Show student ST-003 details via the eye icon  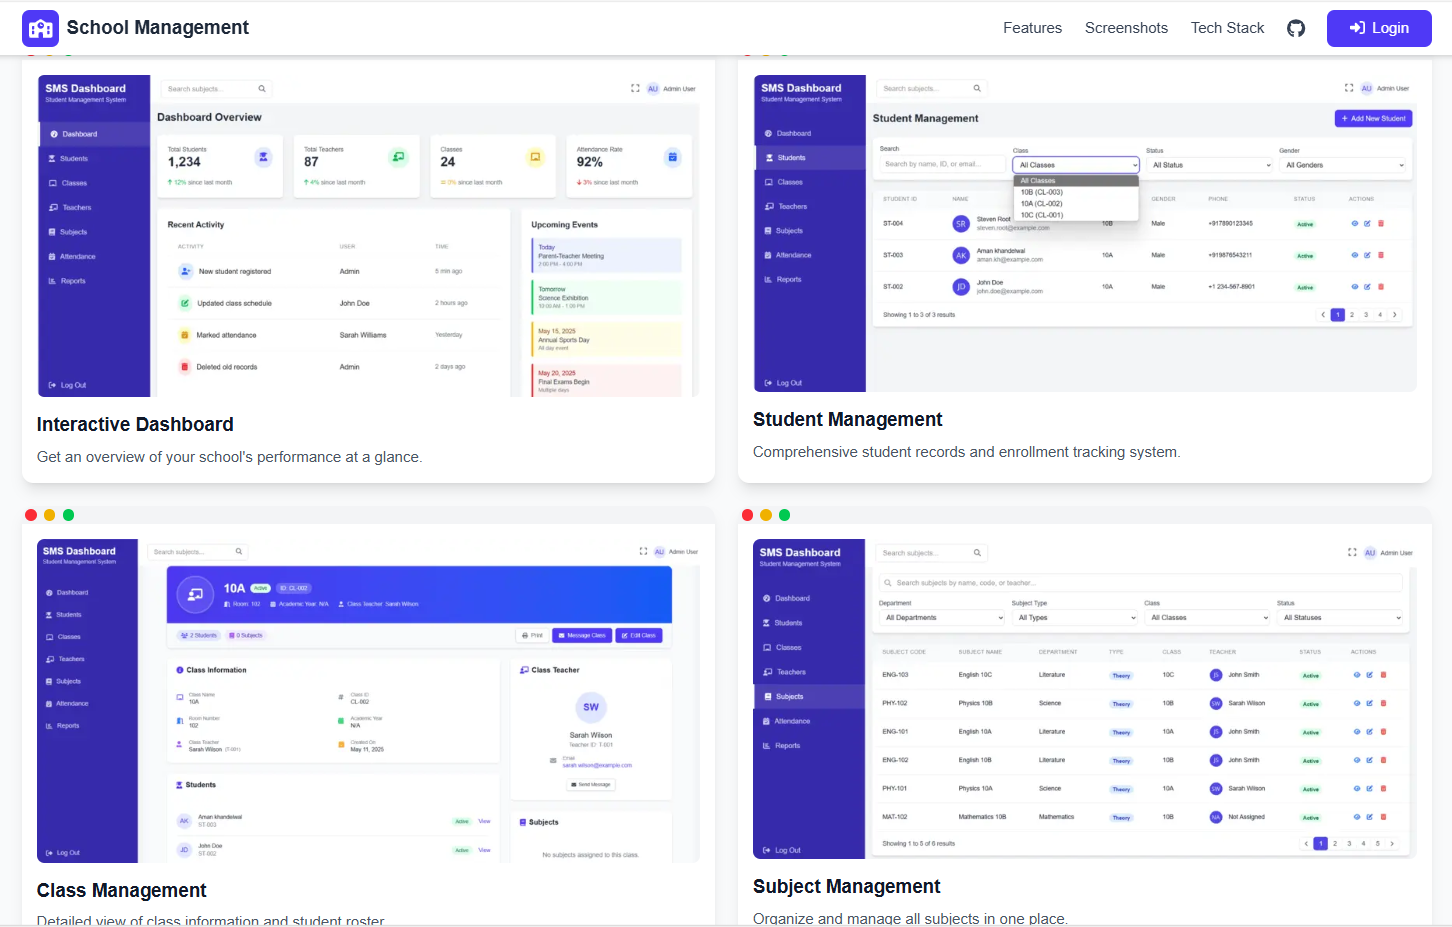[1353, 255]
